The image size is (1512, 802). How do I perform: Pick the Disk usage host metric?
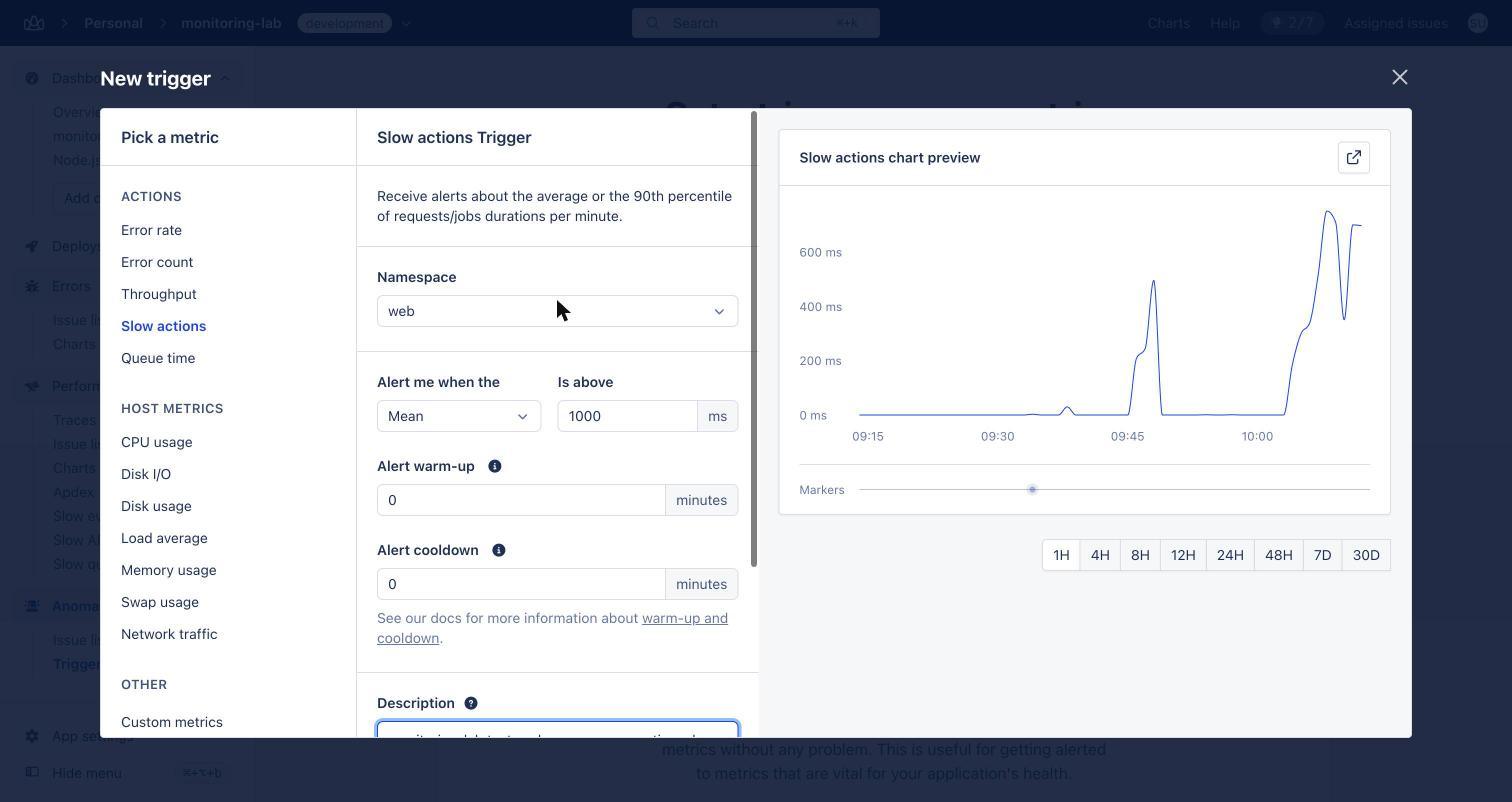coord(156,506)
